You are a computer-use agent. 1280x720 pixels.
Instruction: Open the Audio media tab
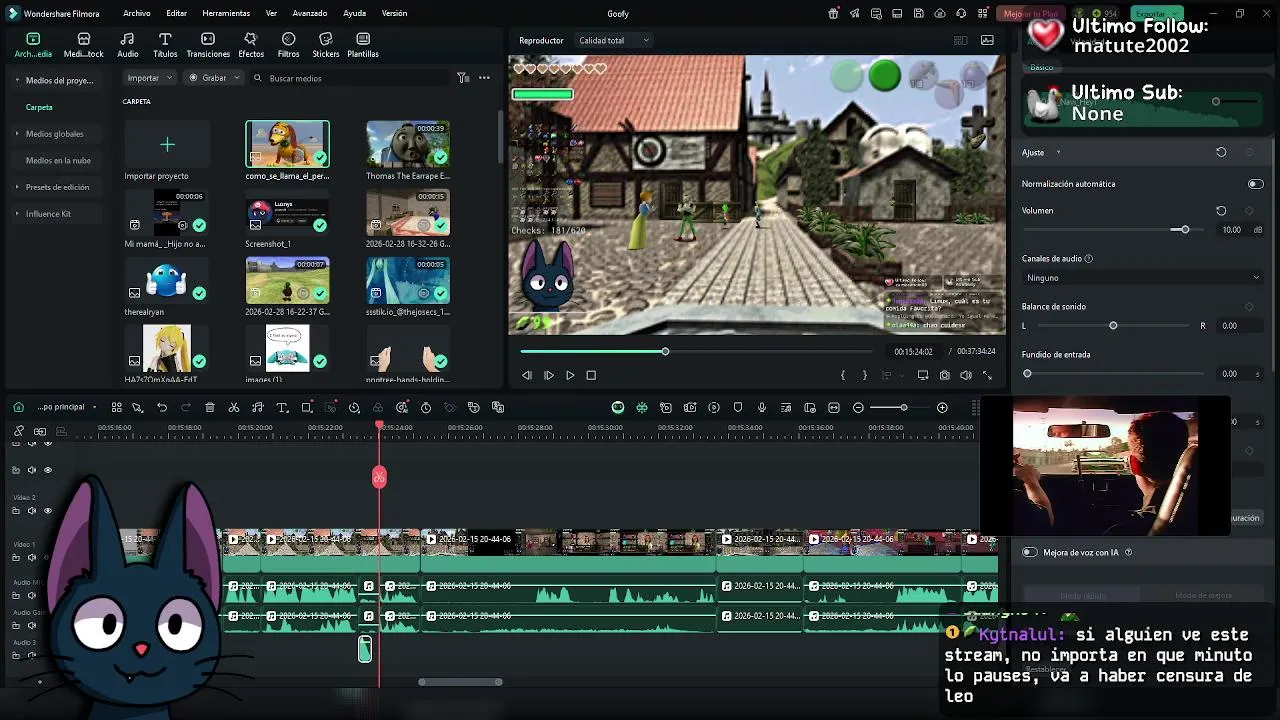click(x=128, y=45)
